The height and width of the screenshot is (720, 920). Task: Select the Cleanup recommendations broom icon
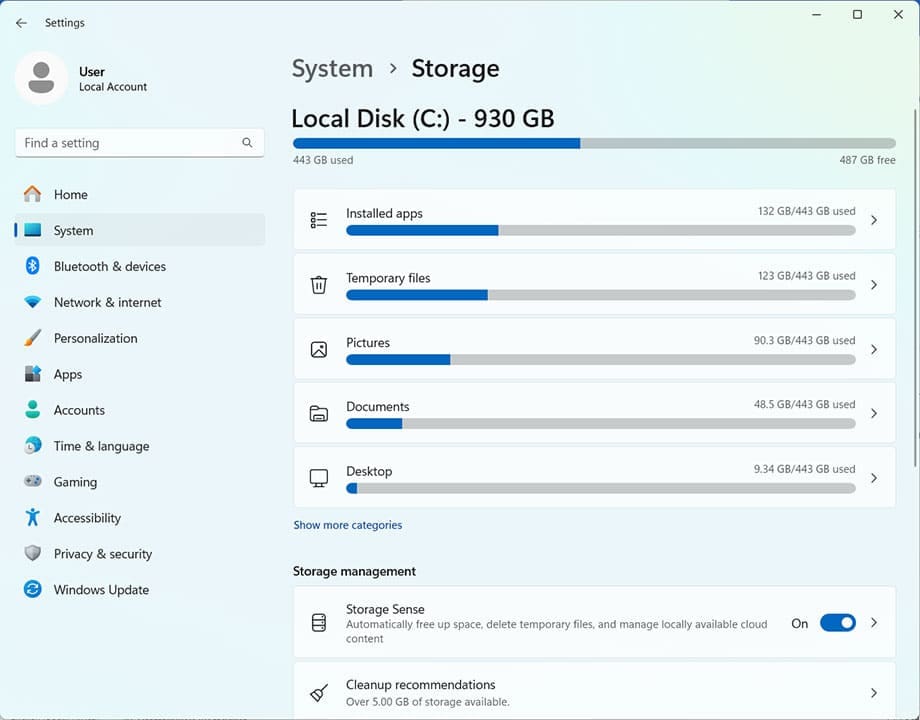pos(318,692)
